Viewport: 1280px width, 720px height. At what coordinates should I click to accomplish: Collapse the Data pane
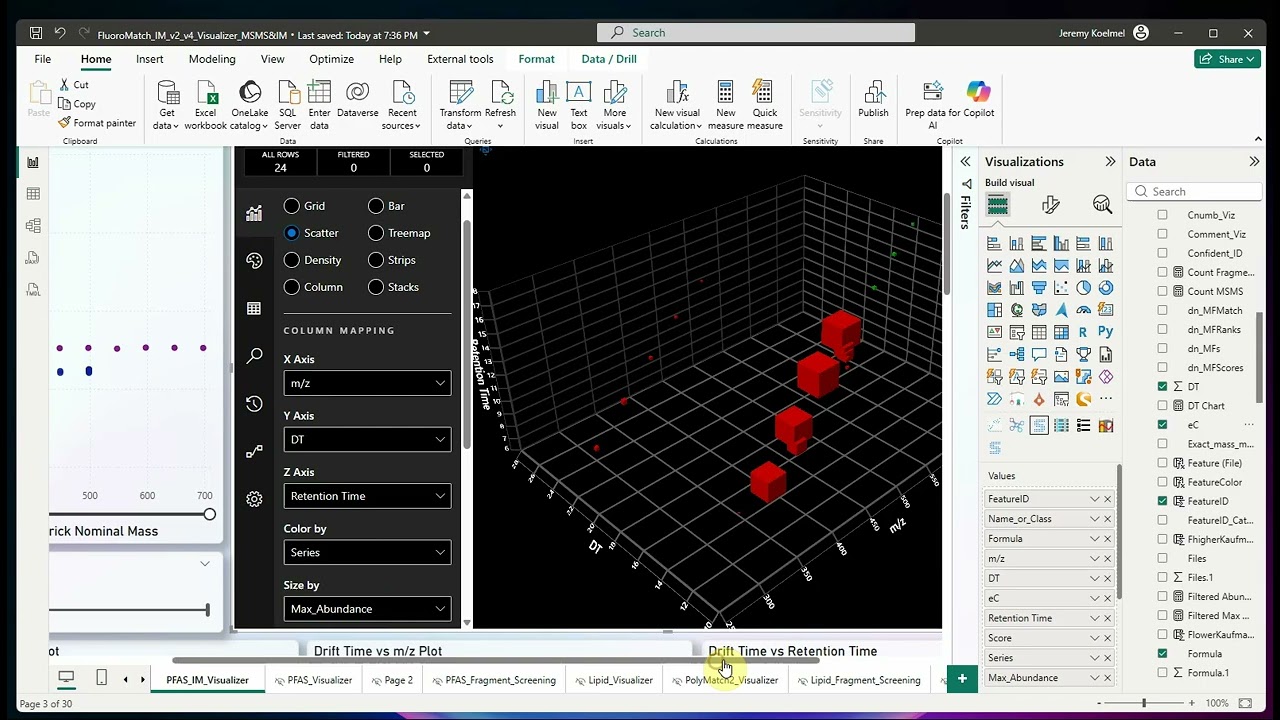[1254, 162]
